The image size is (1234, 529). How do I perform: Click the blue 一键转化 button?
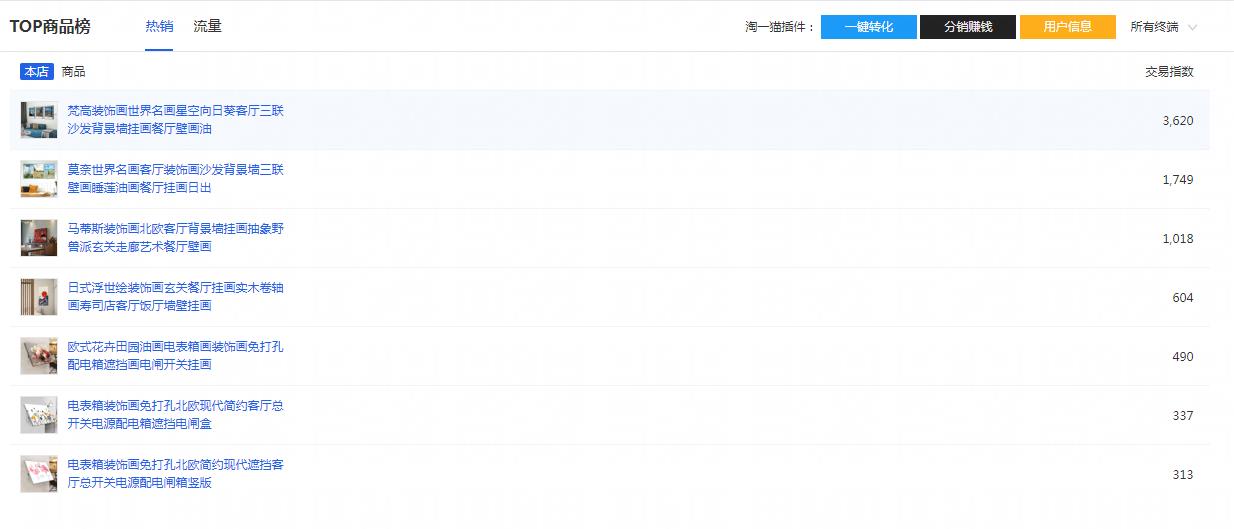[x=868, y=27]
